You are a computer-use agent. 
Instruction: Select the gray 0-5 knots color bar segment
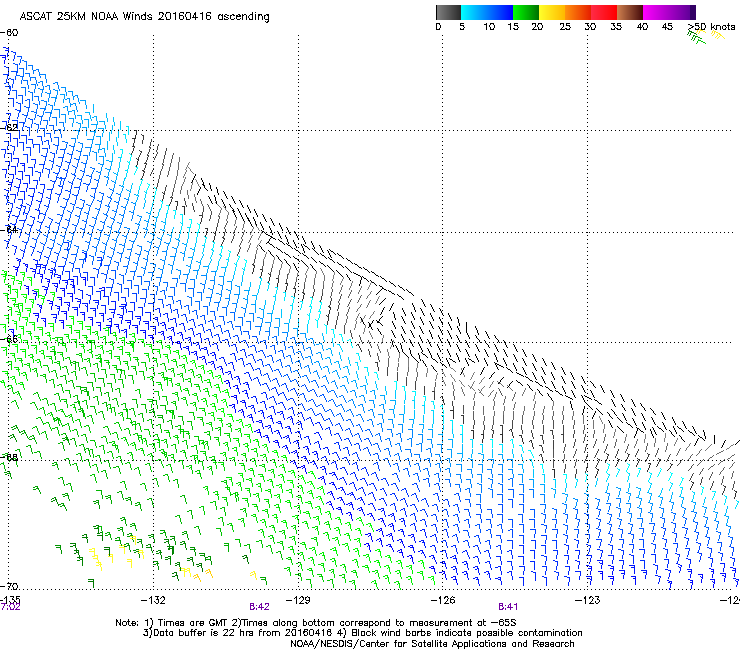(449, 12)
